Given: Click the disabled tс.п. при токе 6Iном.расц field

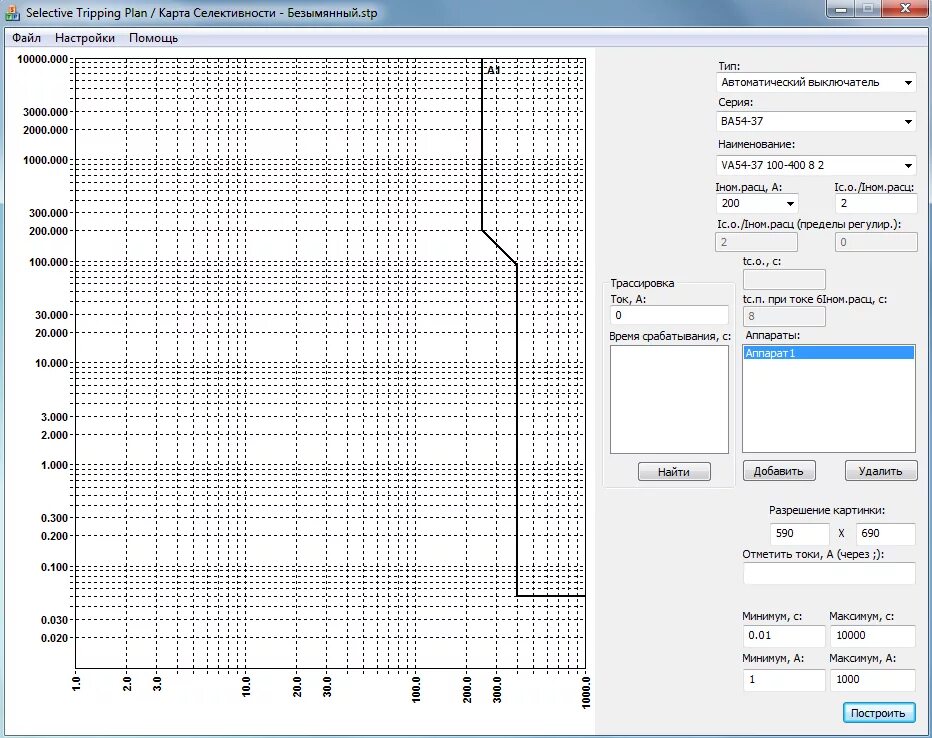Looking at the screenshot, I should [x=784, y=316].
